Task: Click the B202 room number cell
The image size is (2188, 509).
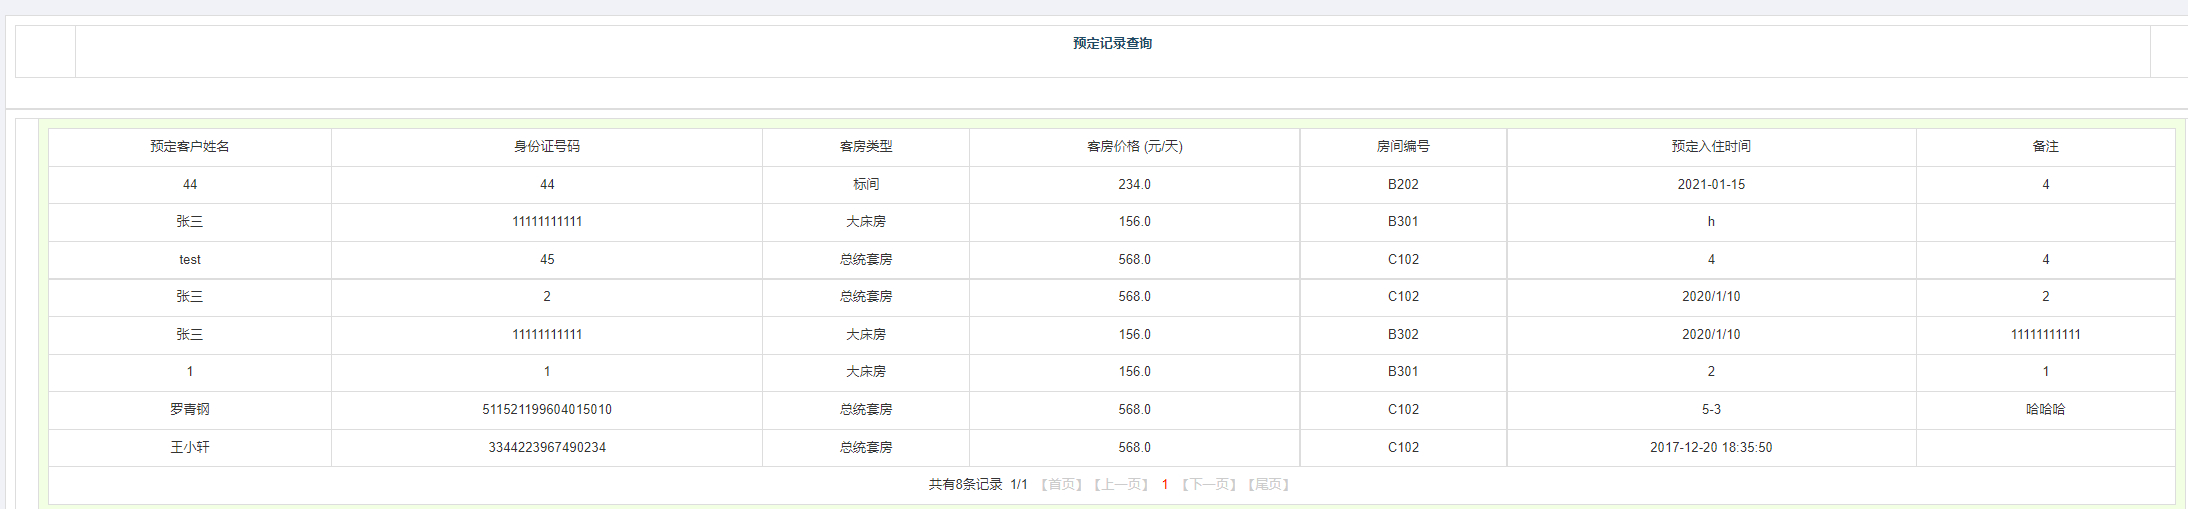Action: coord(1403,185)
